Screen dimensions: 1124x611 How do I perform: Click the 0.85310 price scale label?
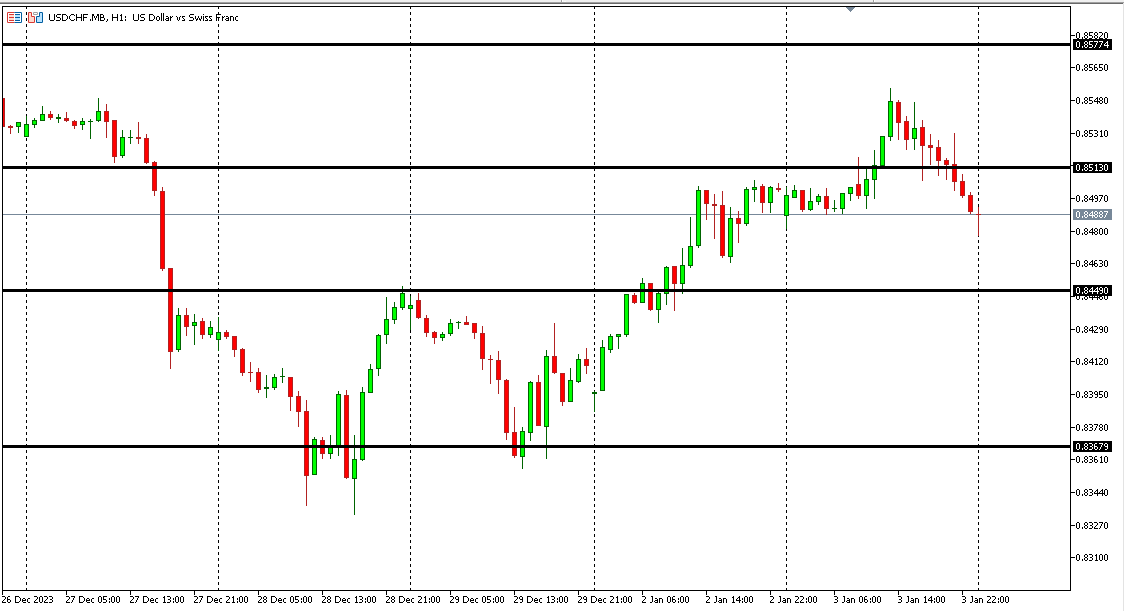[1092, 133]
